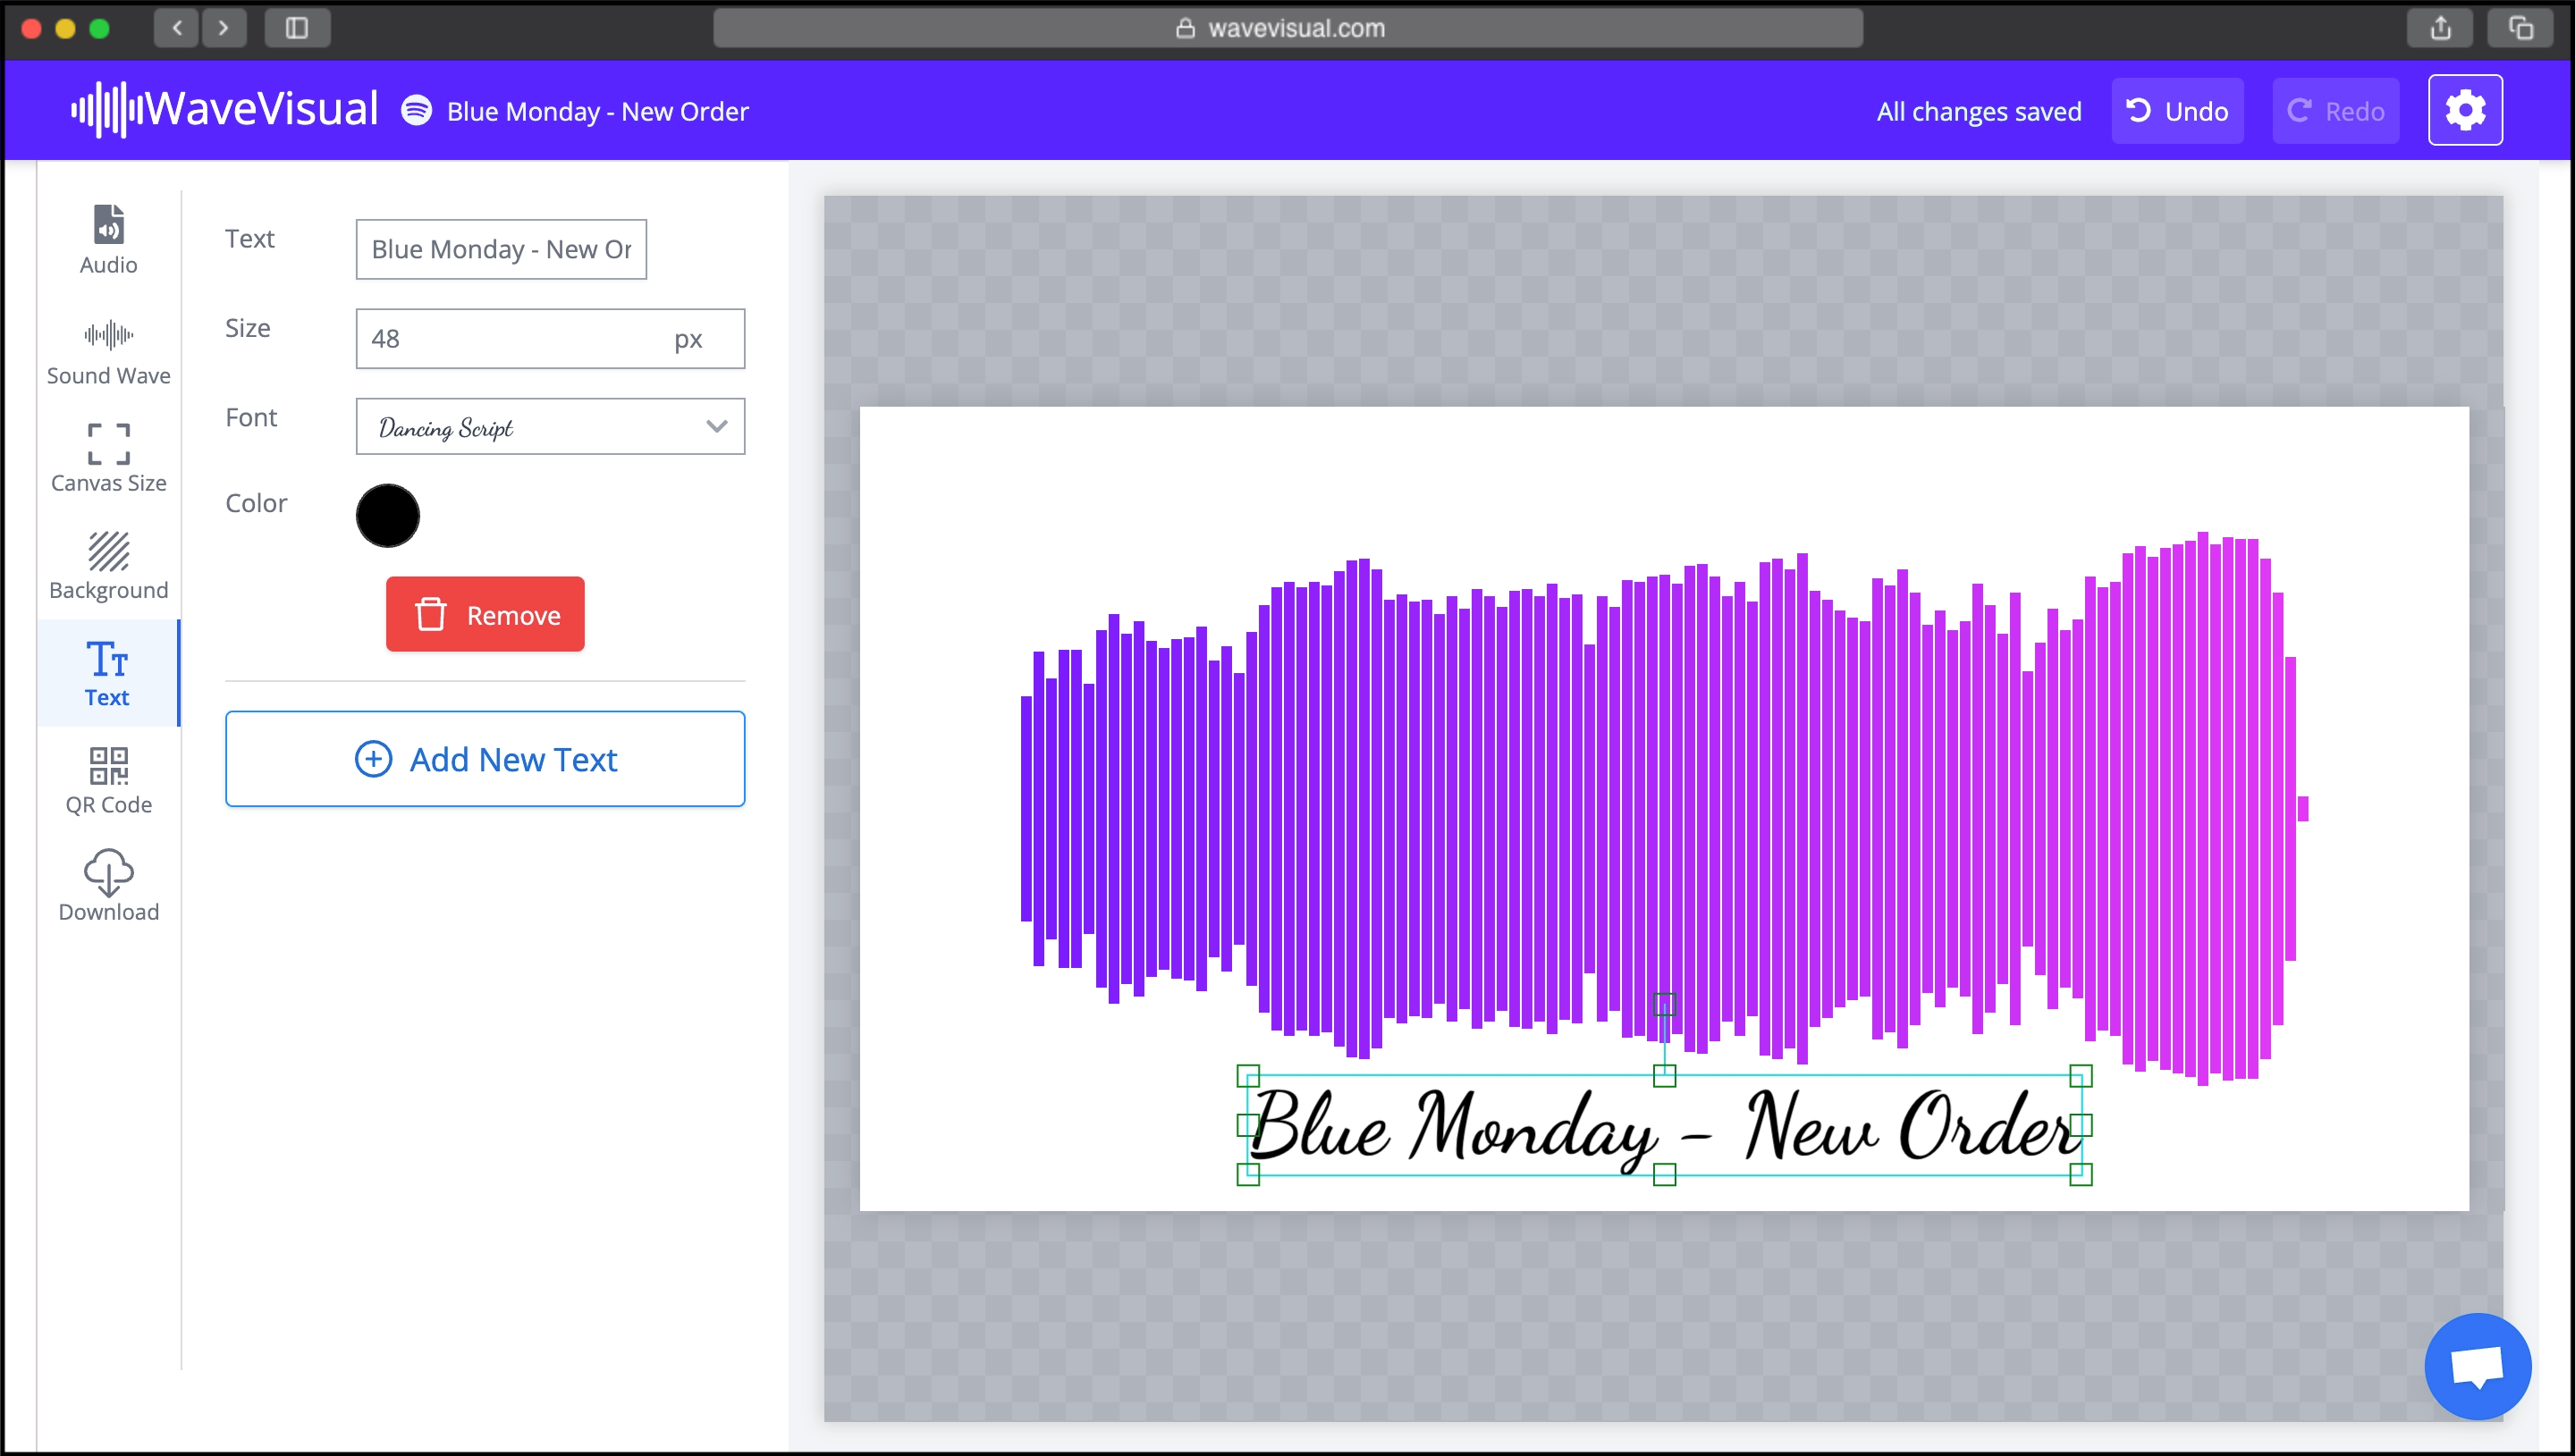Click Add New Text
Image resolution: width=2575 pixels, height=1456 pixels.
tap(485, 758)
